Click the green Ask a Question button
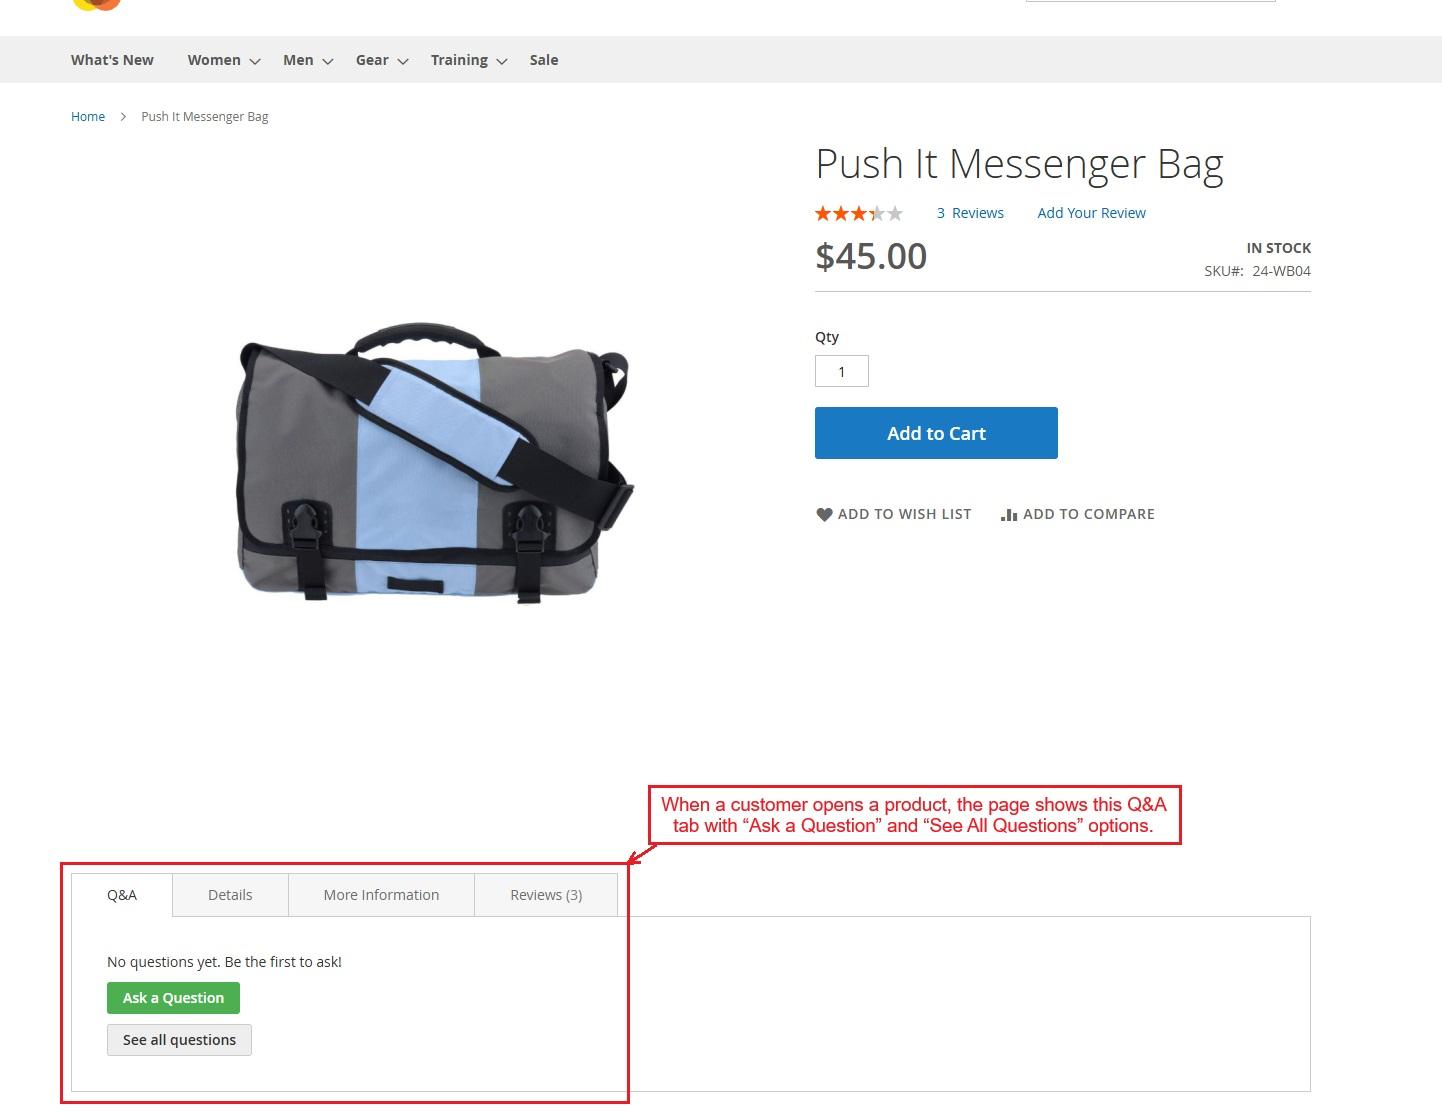 click(173, 998)
